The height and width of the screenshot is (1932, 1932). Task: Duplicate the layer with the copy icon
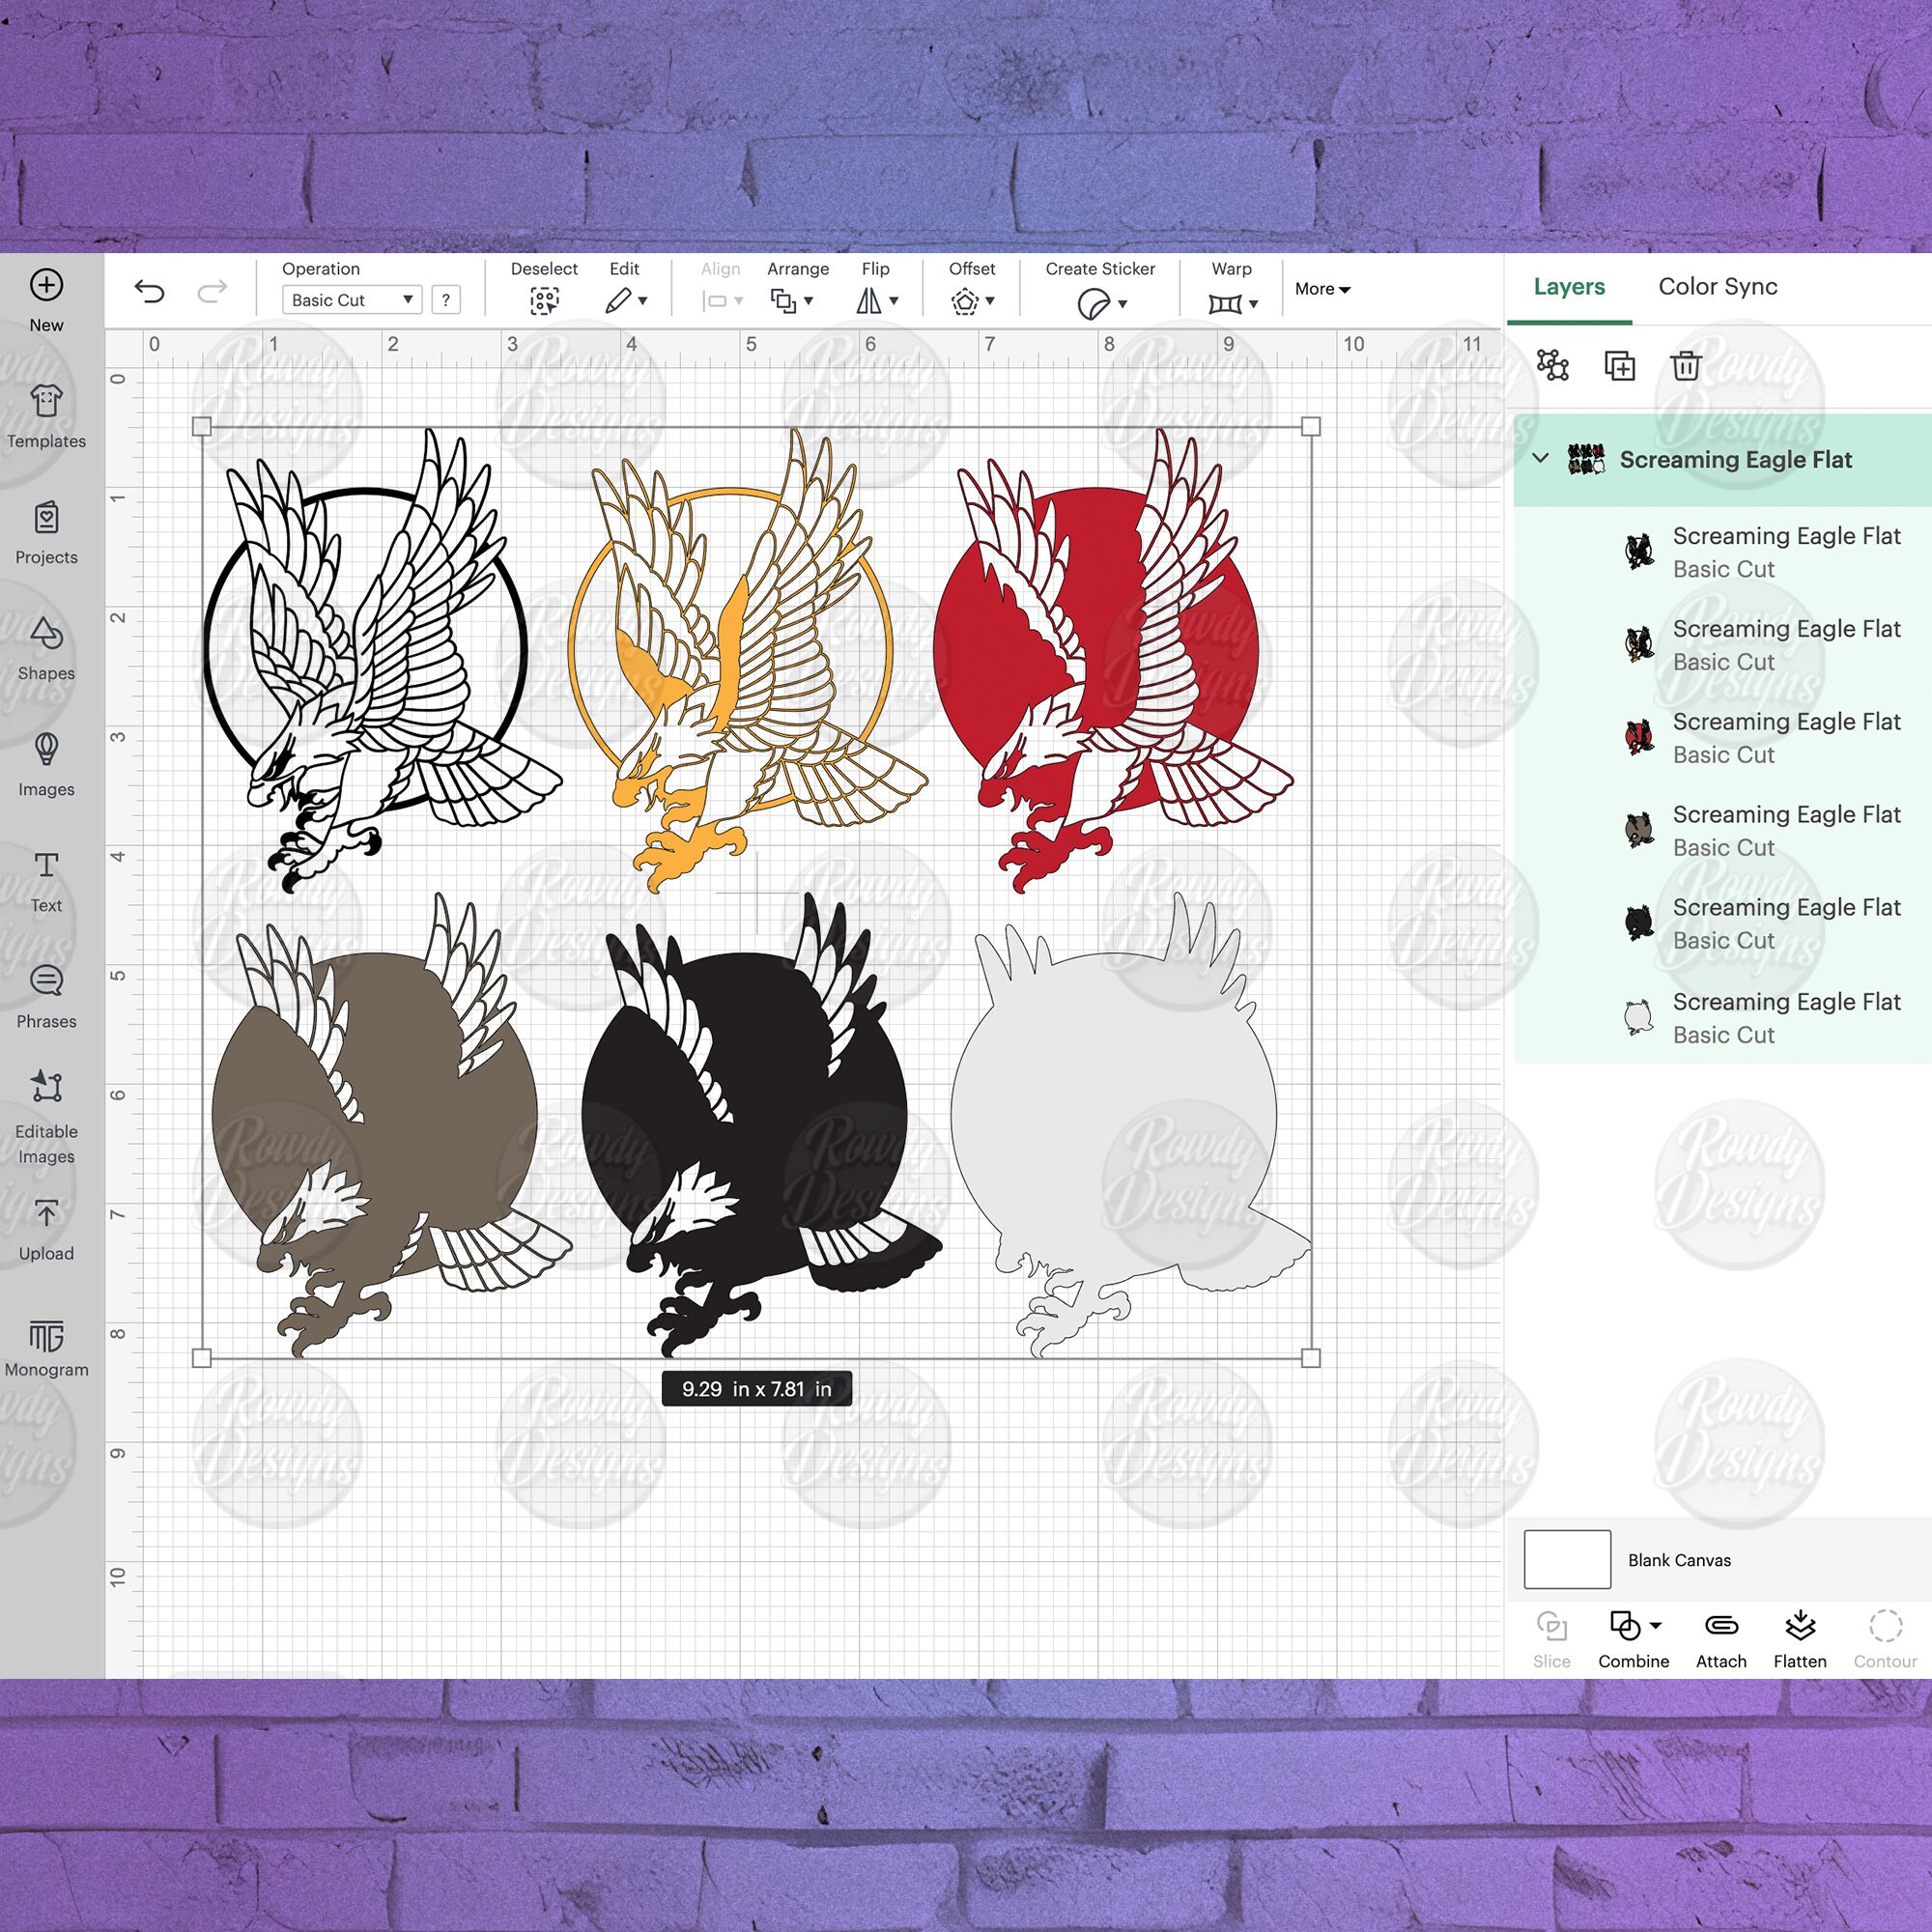point(1619,367)
